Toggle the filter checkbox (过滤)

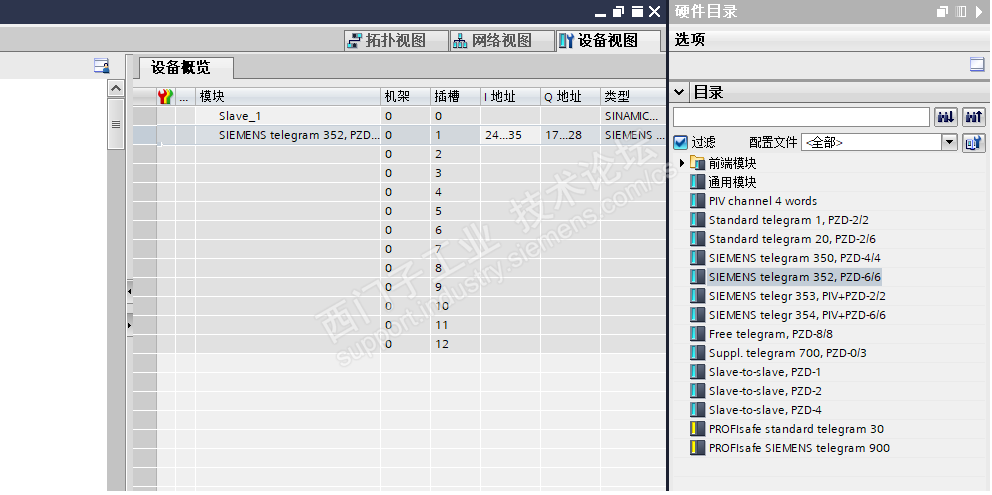(680, 142)
